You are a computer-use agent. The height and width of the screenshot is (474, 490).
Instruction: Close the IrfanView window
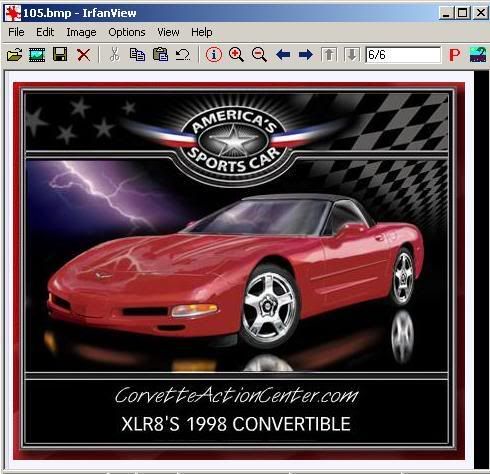coord(480,13)
